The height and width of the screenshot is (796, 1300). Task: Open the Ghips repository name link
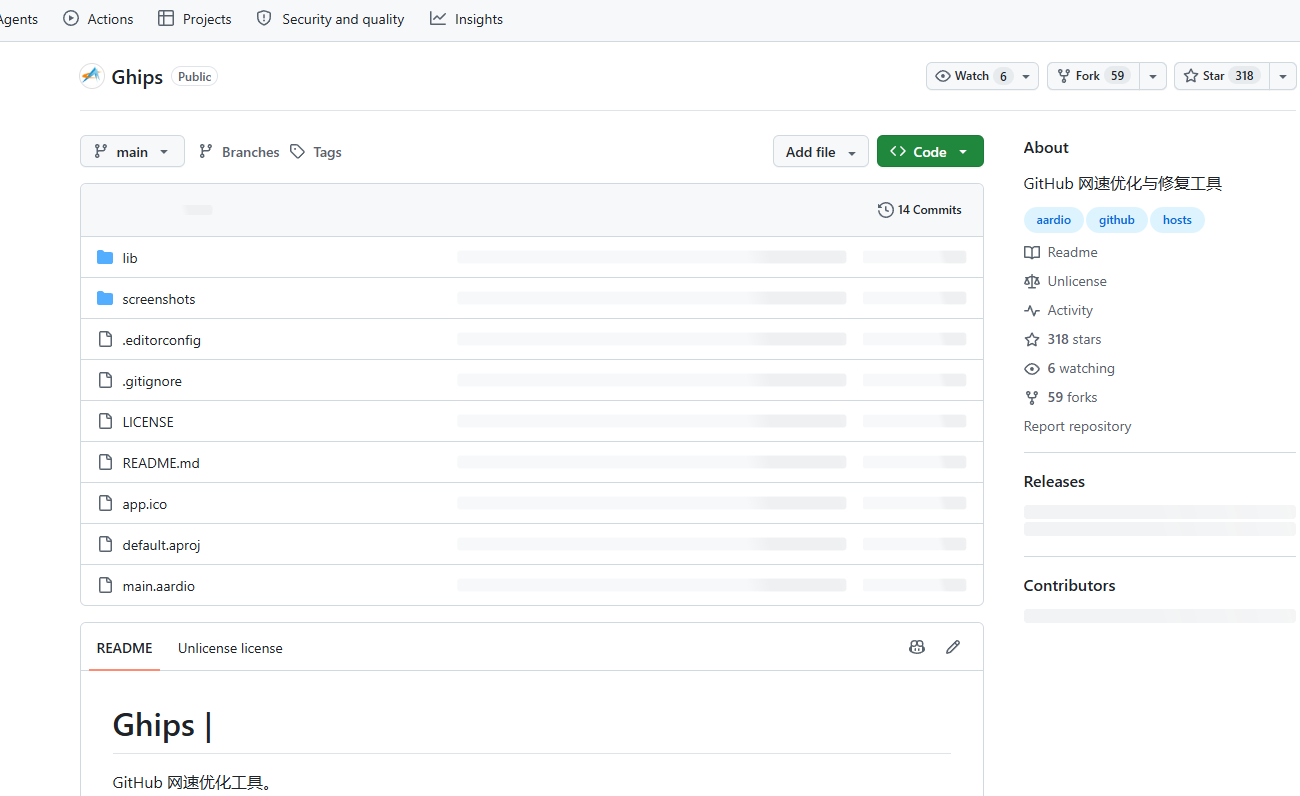[x=137, y=77]
